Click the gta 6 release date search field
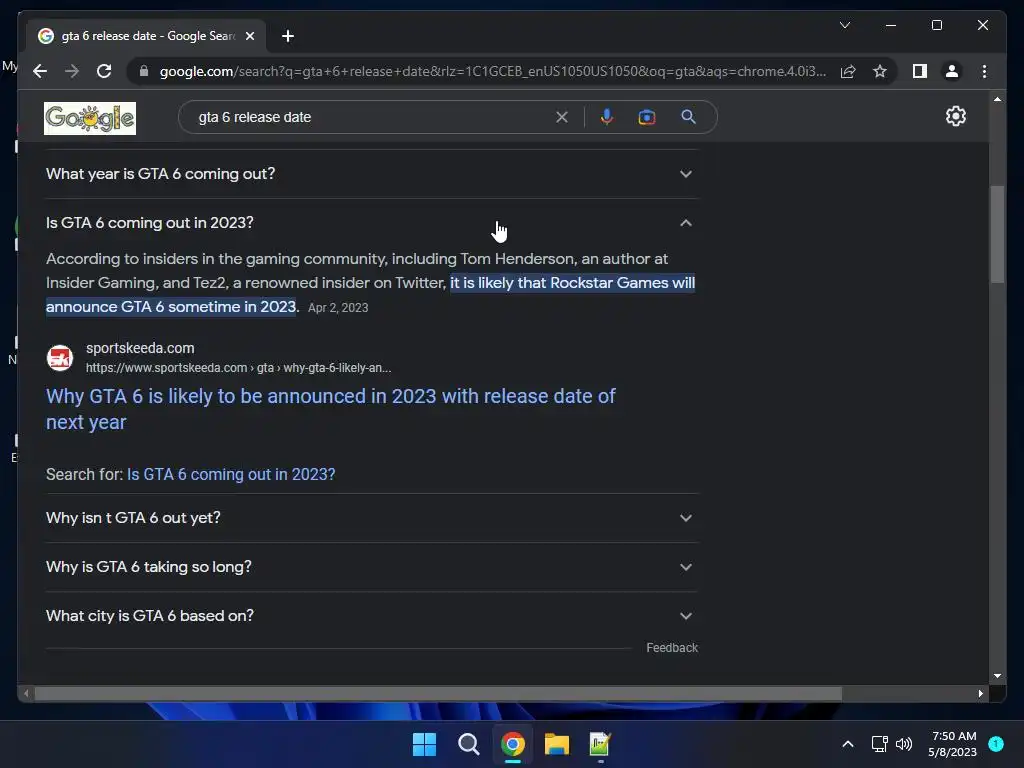This screenshot has width=1024, height=768. click(372, 117)
